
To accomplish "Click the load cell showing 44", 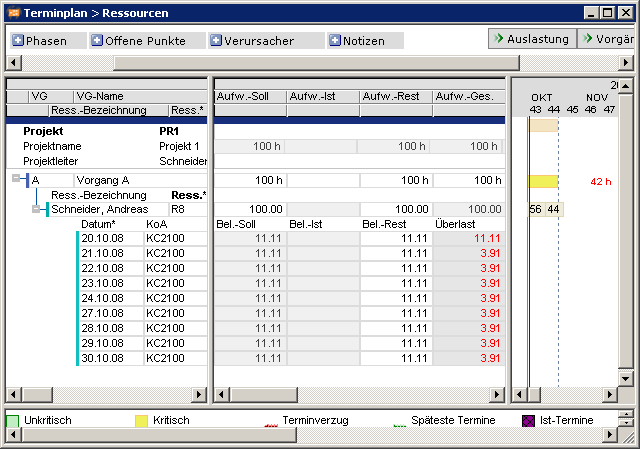I will coord(554,209).
